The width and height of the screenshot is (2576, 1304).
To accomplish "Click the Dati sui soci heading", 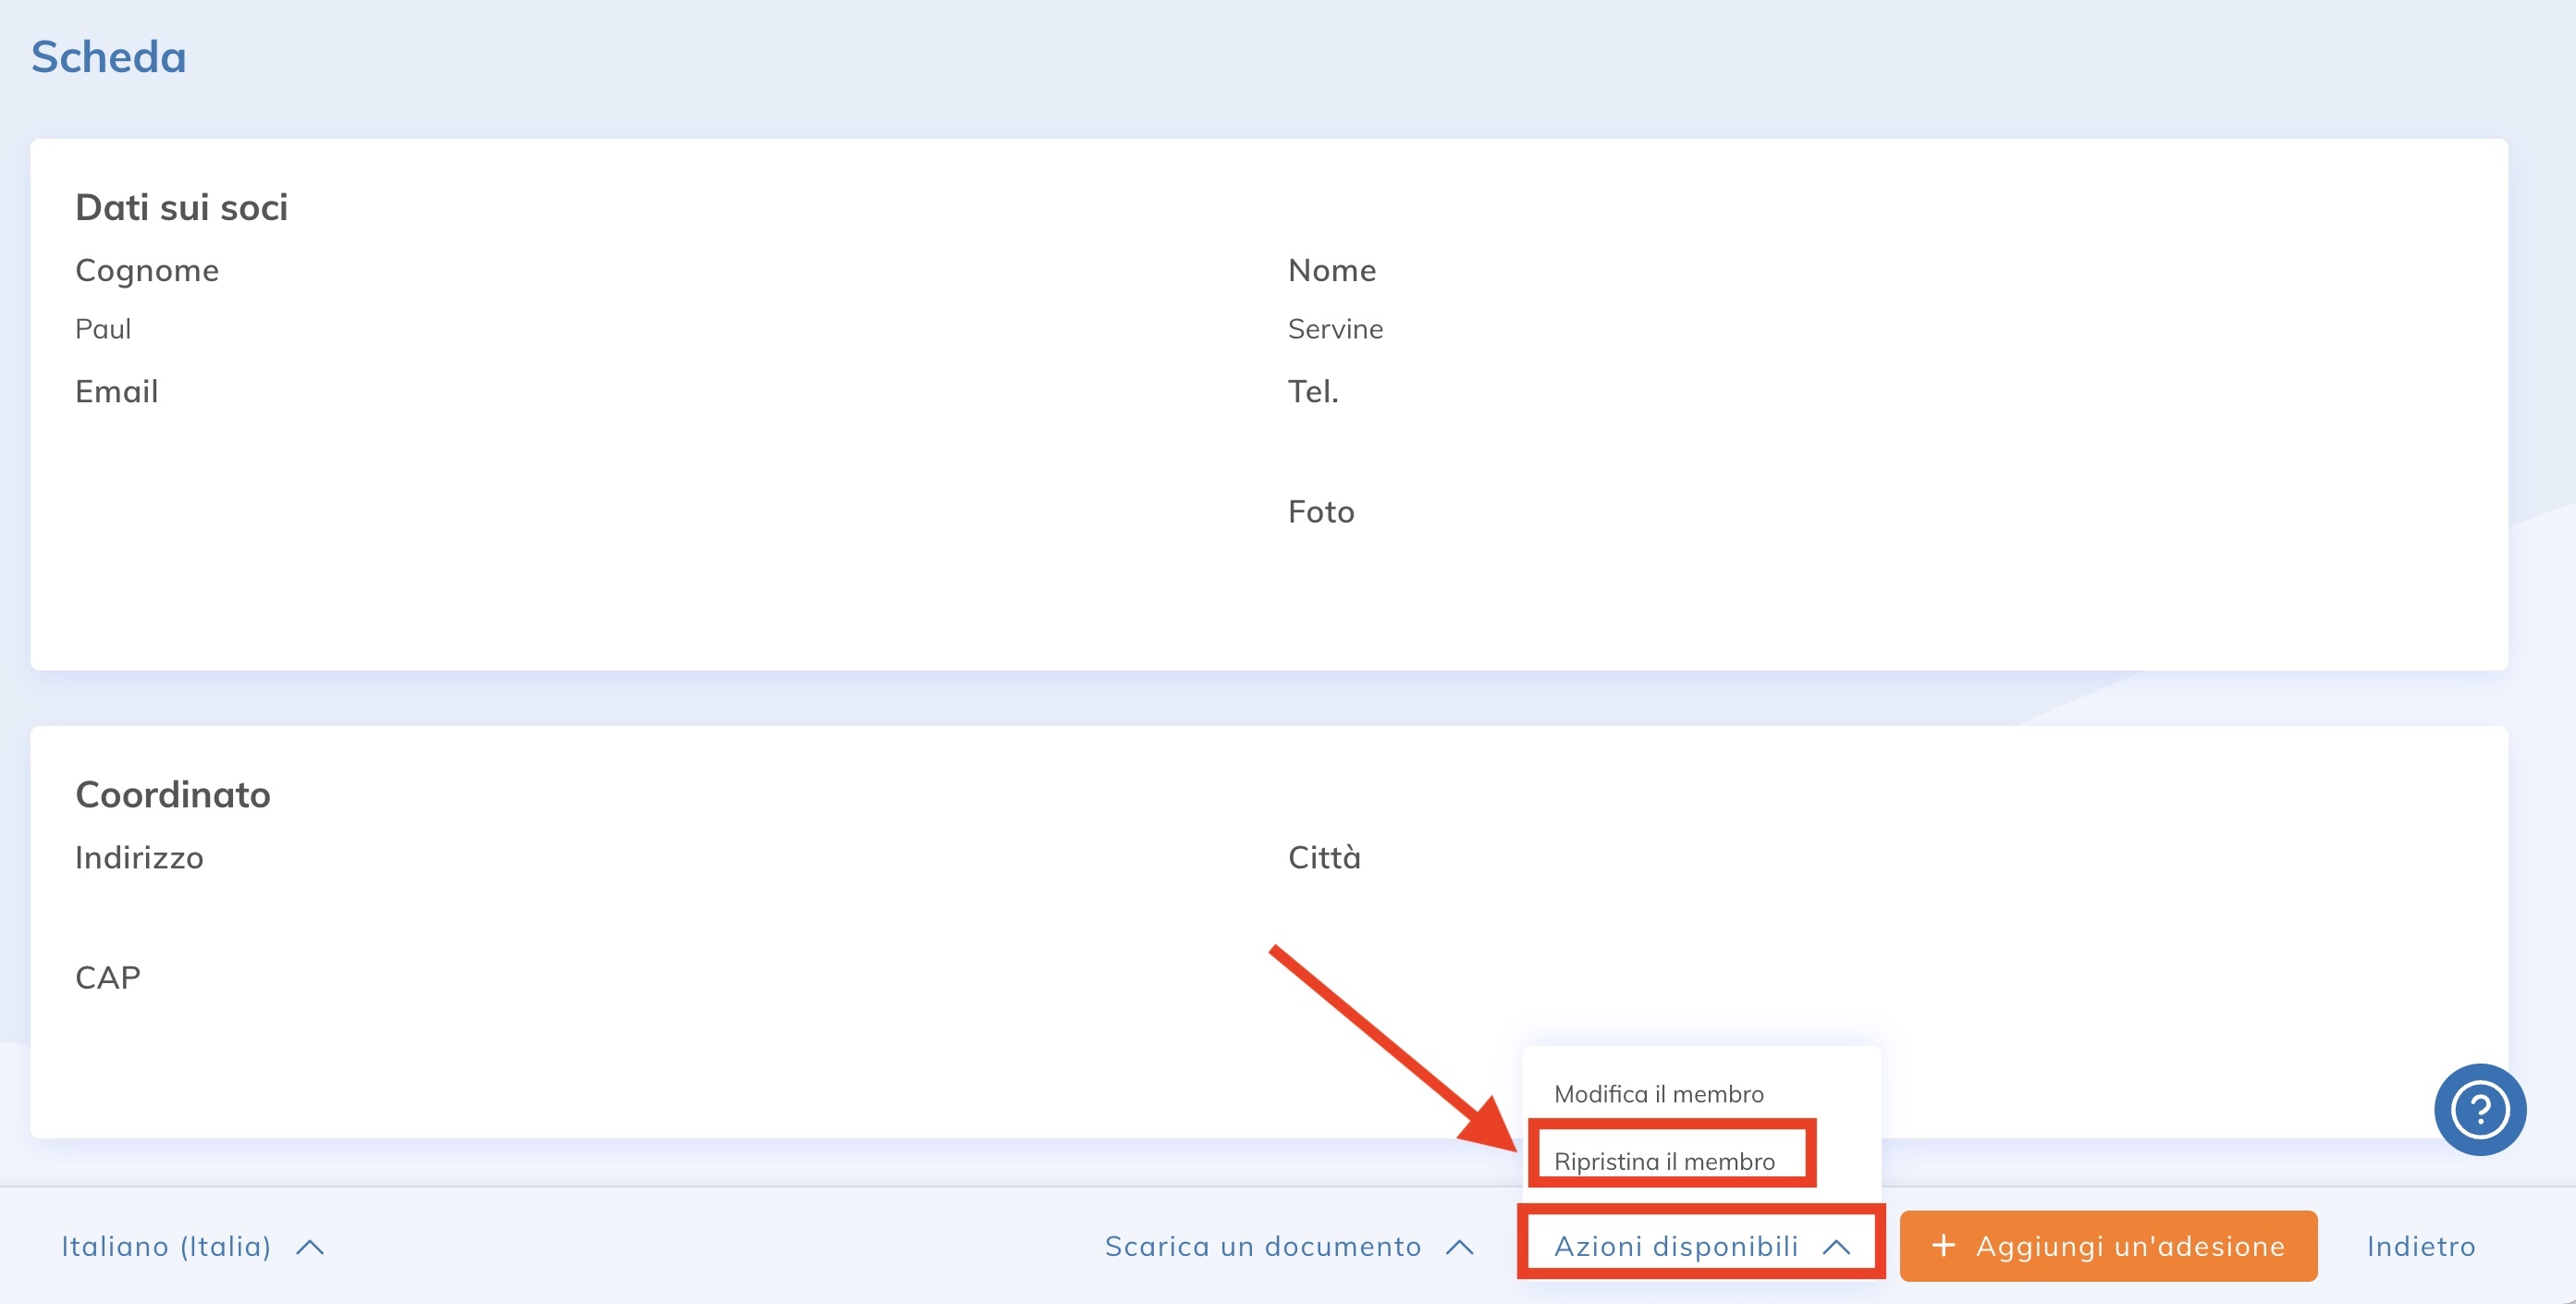I will [181, 207].
